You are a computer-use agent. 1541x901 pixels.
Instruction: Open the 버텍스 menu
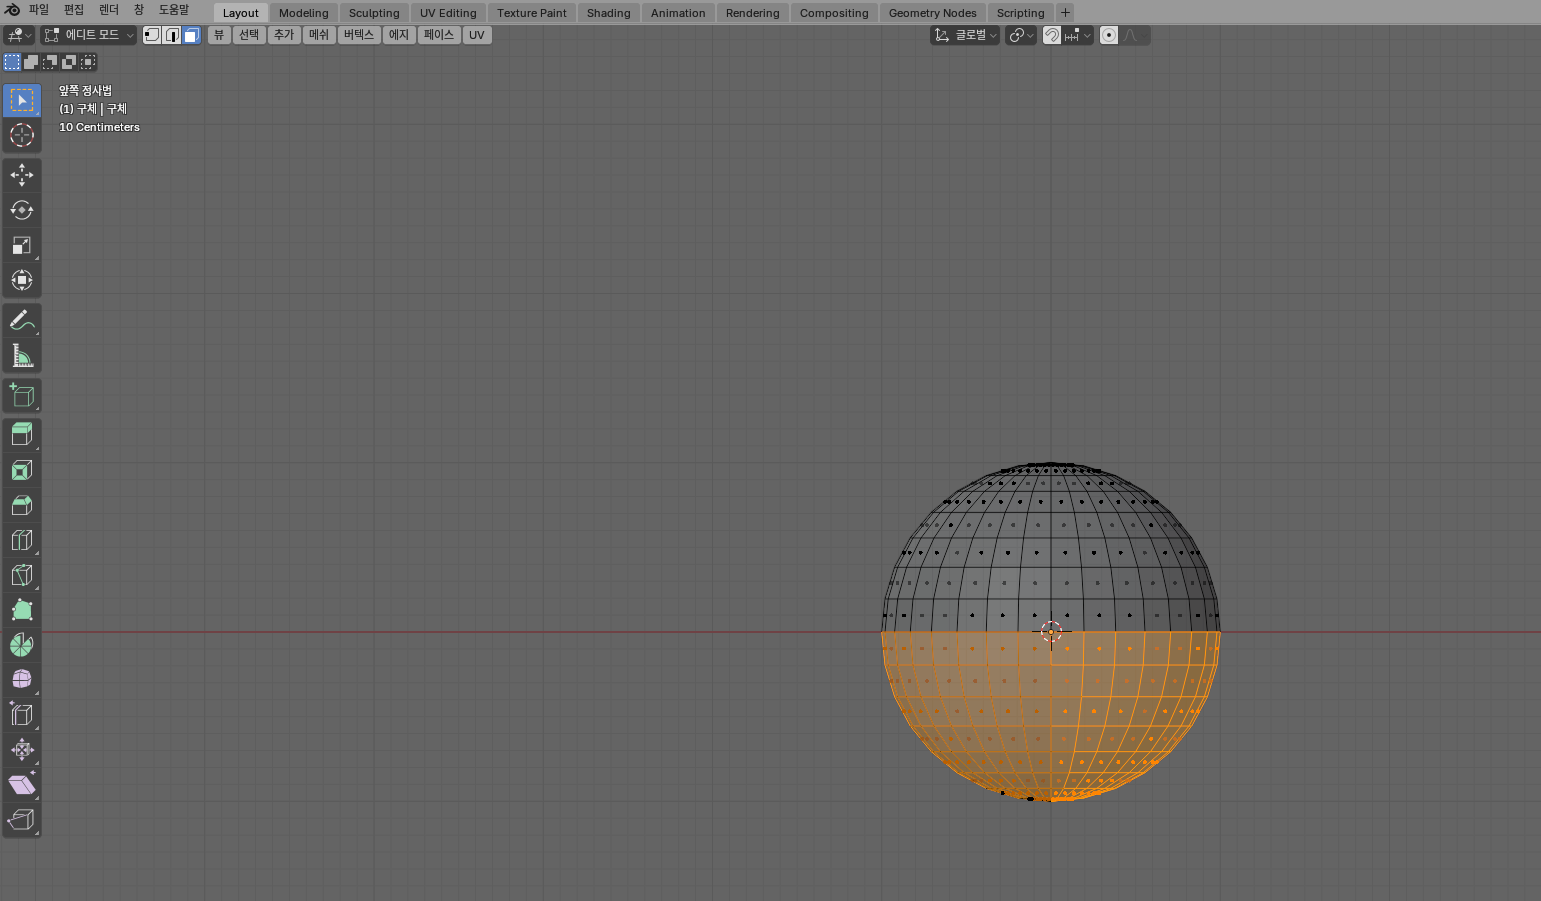(359, 35)
